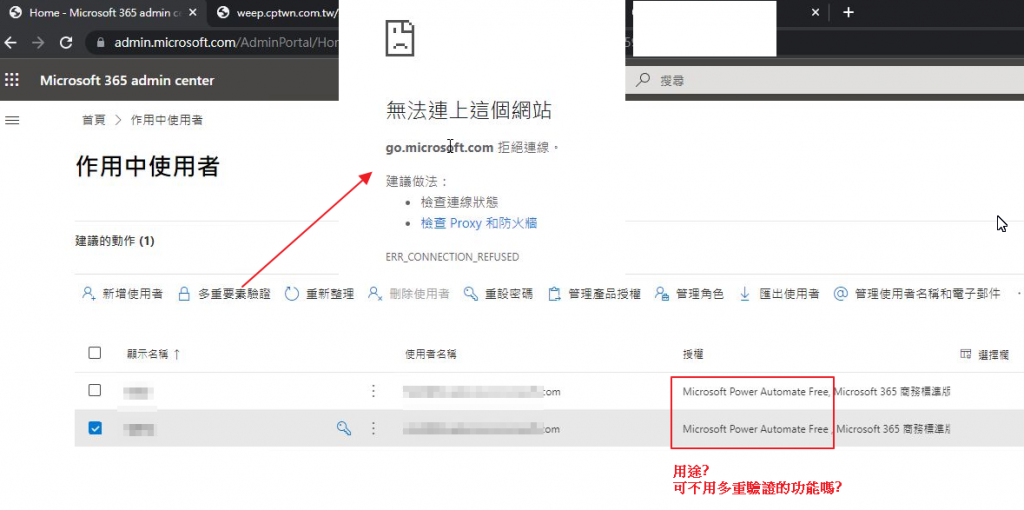This screenshot has height=510, width=1024.
Task: Click the 授權 column header
Action: click(x=693, y=354)
